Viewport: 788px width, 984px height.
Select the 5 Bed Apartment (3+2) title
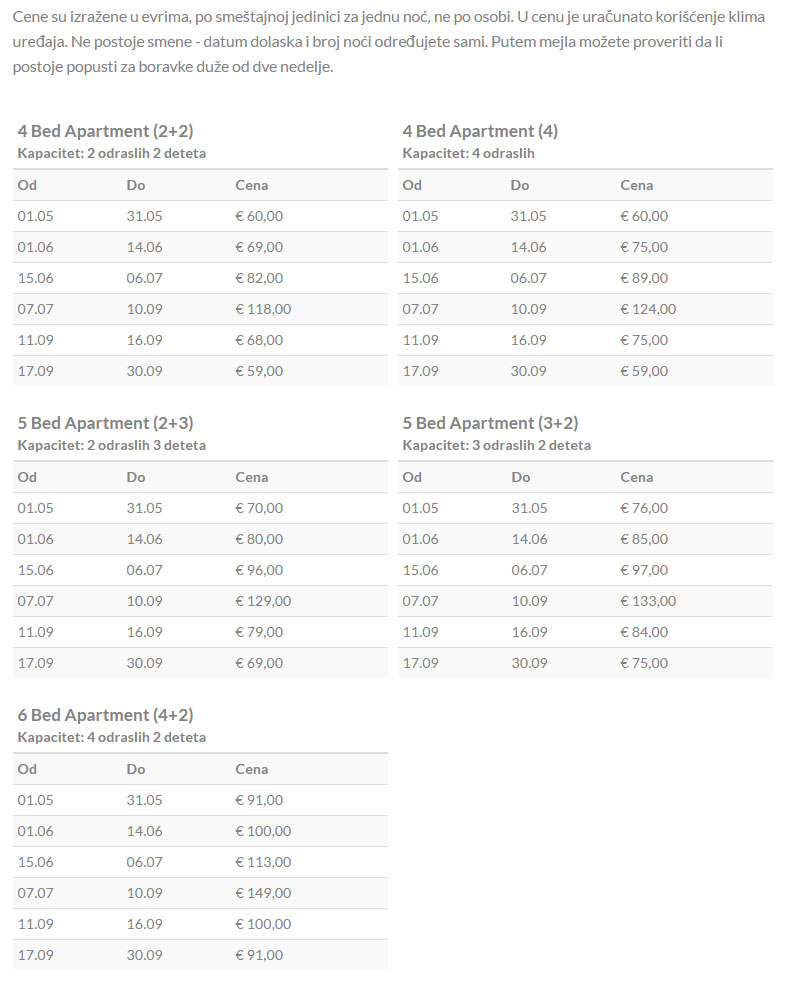(490, 423)
